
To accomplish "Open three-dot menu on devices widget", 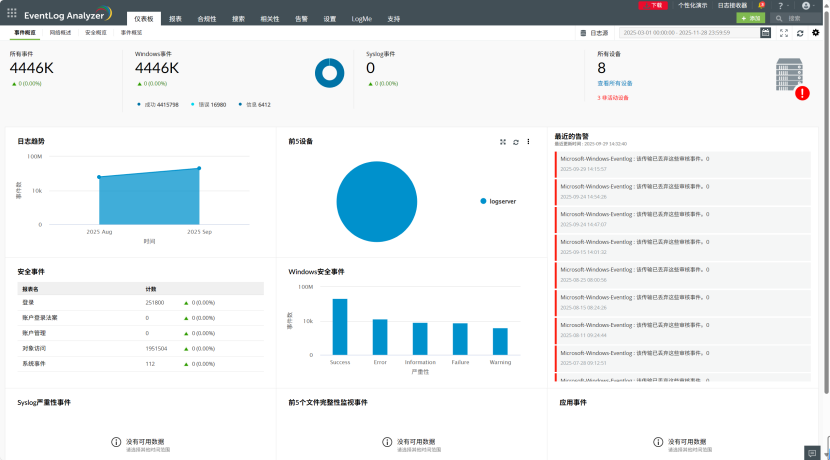I will [x=528, y=142].
